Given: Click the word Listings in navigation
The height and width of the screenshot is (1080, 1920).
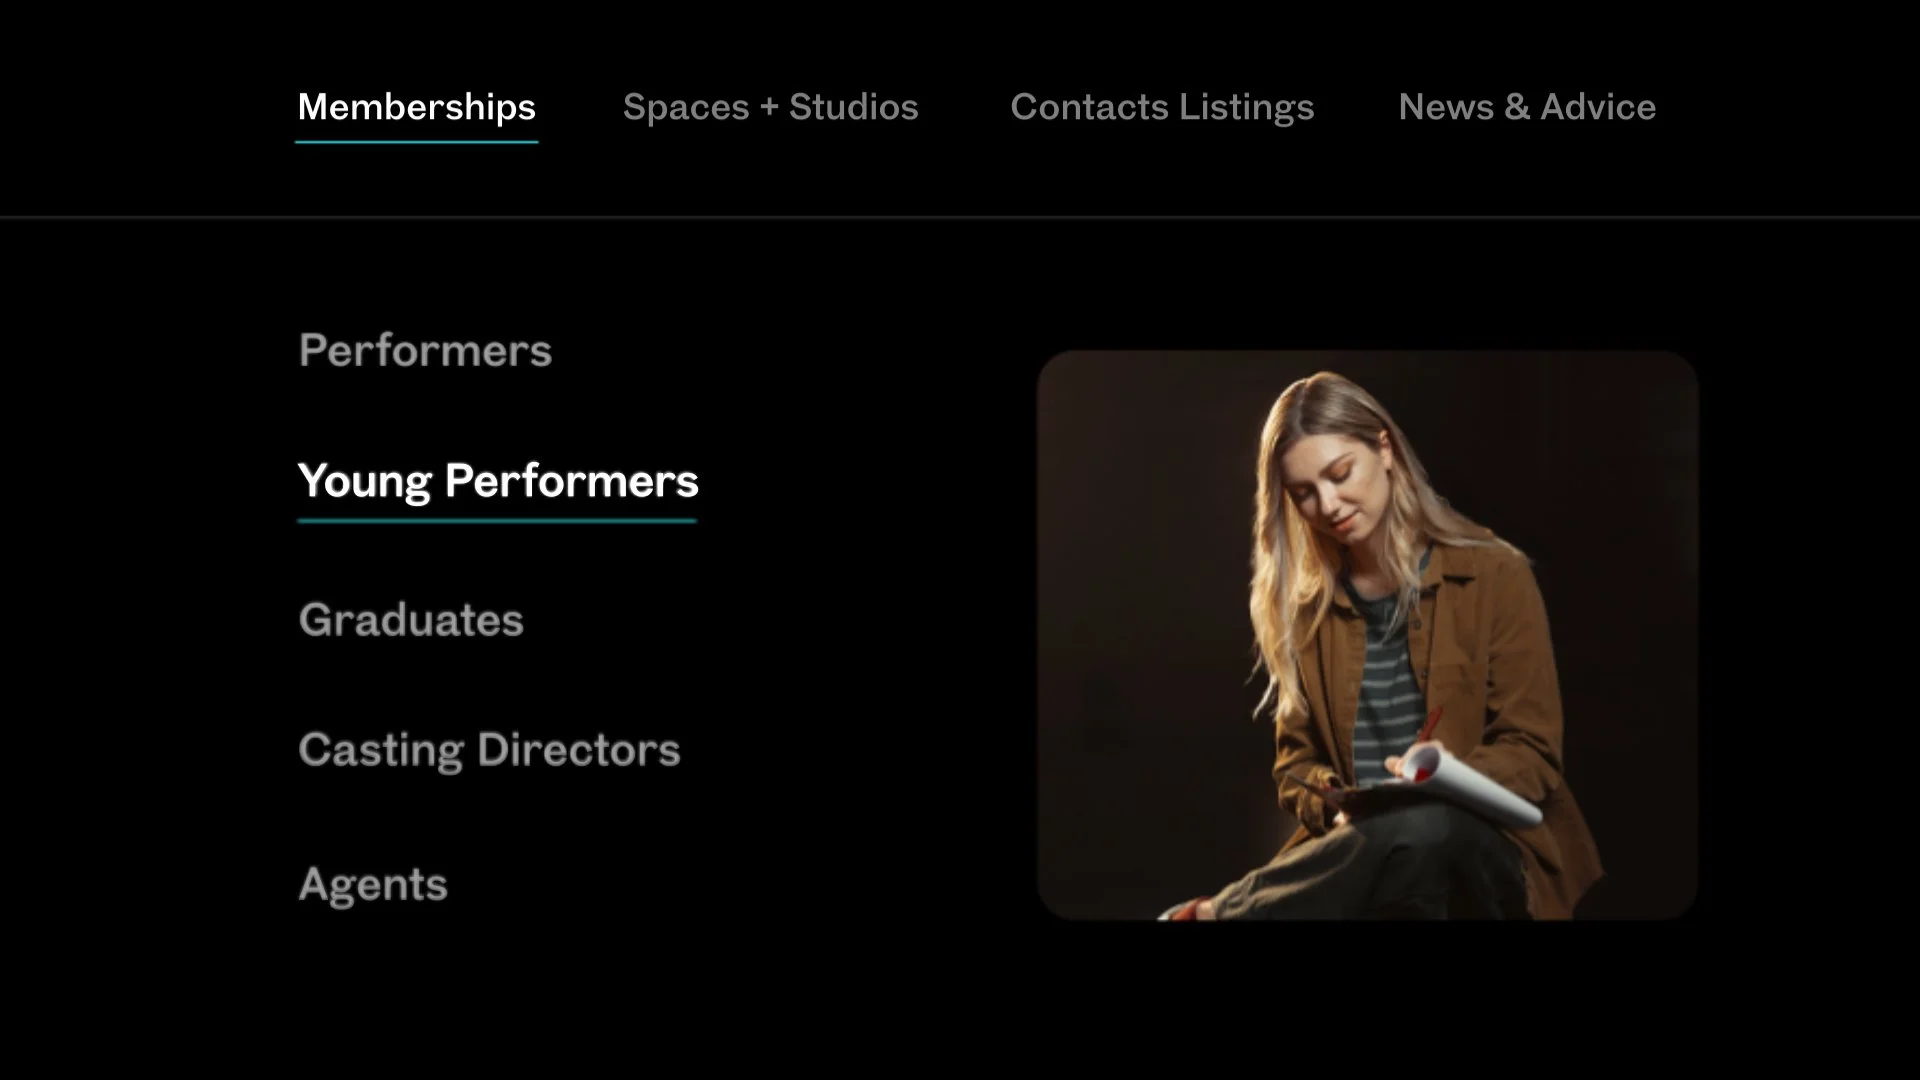Looking at the screenshot, I should (1245, 107).
